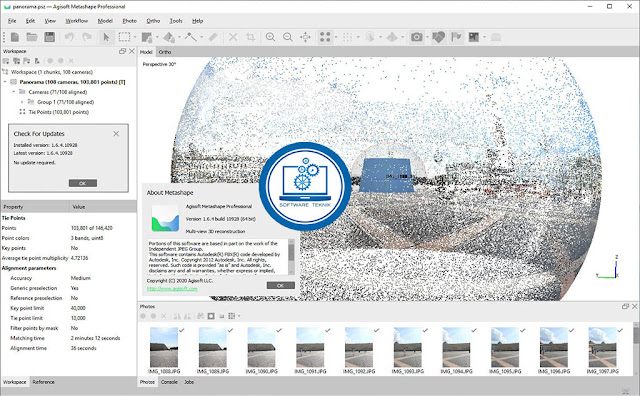This screenshot has width=640, height=396.
Task: Switch to the Ortho view tab
Action: point(165,52)
